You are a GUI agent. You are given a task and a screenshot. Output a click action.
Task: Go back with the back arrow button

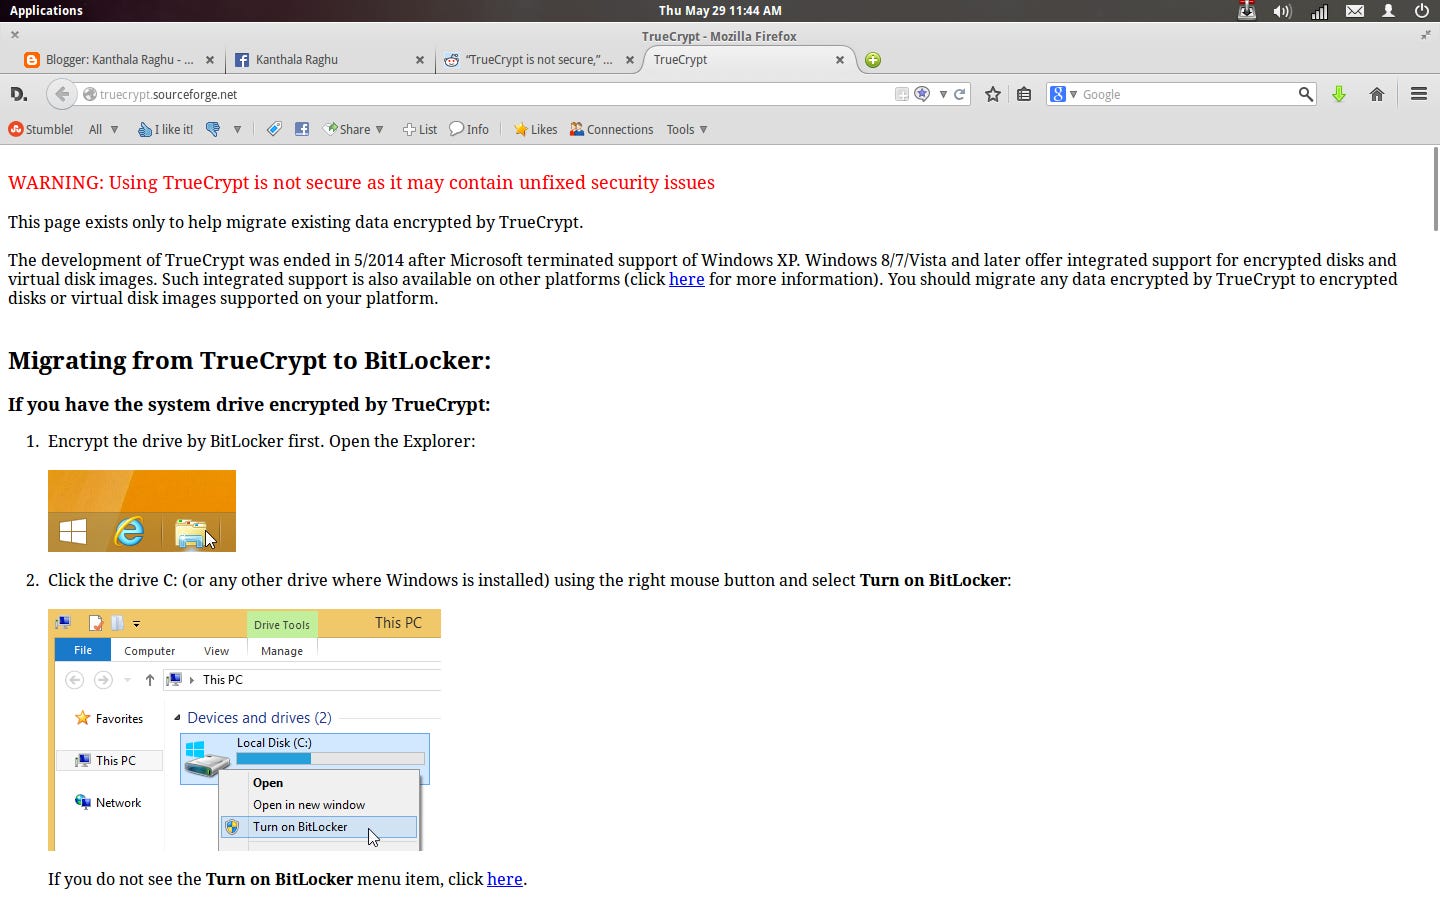tap(62, 94)
